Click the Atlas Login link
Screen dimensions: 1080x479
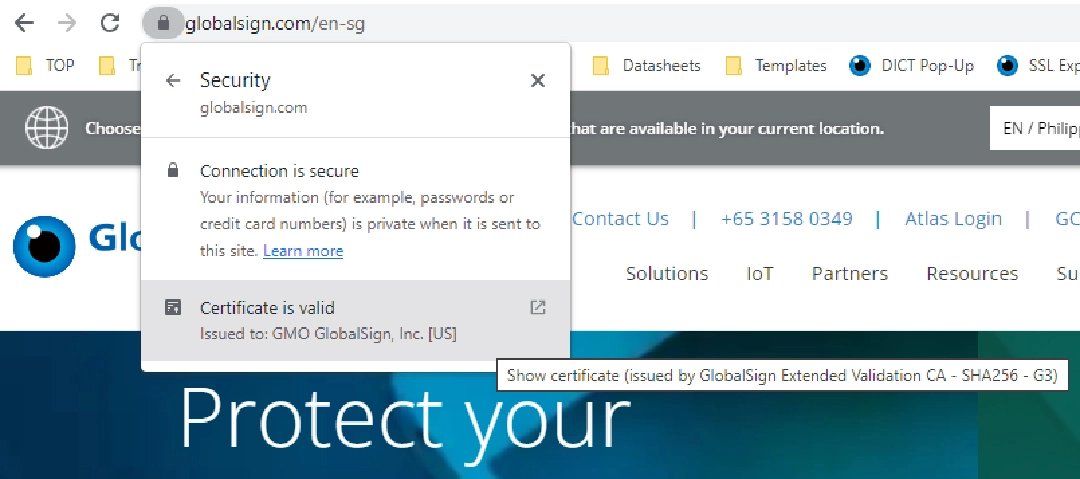point(953,219)
